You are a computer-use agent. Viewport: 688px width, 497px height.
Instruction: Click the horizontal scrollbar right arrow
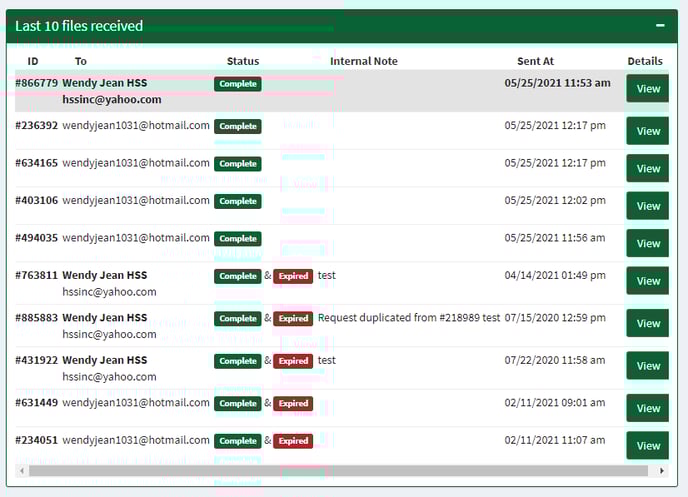coord(660,470)
